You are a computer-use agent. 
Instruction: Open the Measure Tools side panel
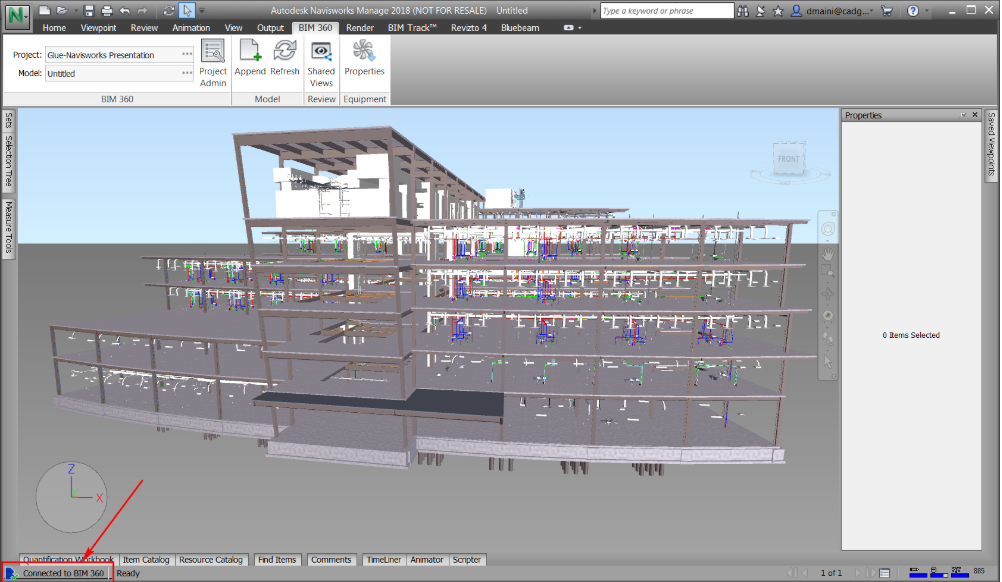pos(9,227)
